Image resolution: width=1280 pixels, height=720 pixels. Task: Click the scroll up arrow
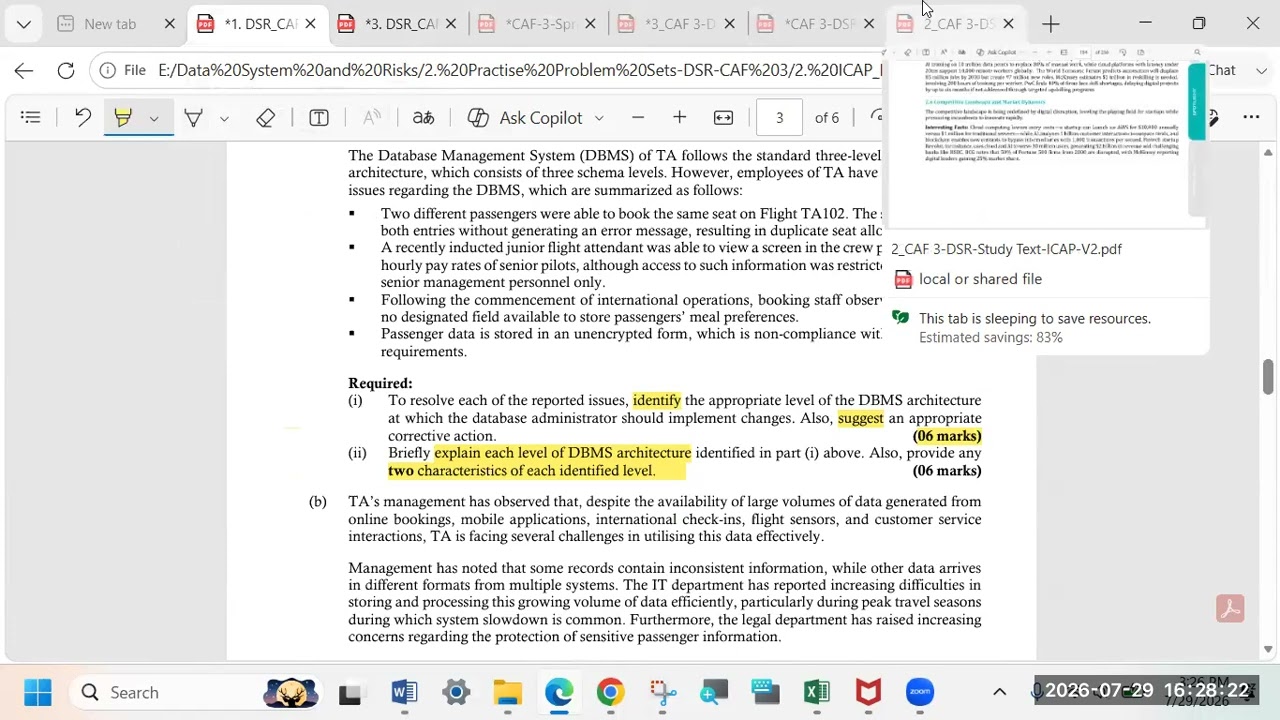pos(1268,153)
